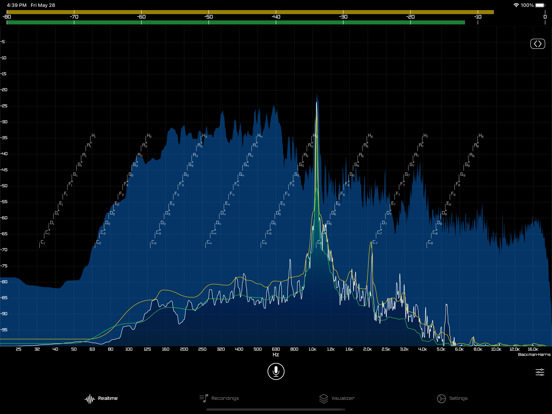The image size is (552, 414).
Task: Toggle the expand view arrows icon
Action: pos(538,44)
